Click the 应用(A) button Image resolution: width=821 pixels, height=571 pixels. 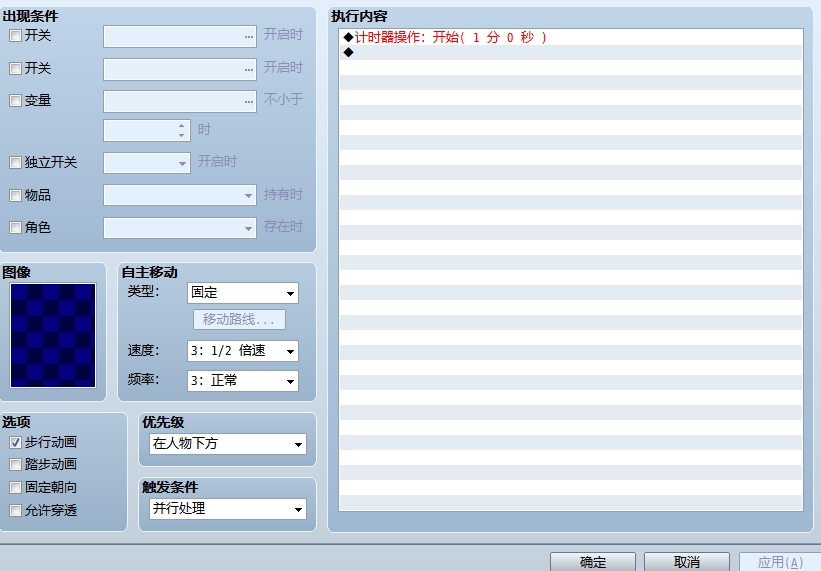[x=780, y=562]
